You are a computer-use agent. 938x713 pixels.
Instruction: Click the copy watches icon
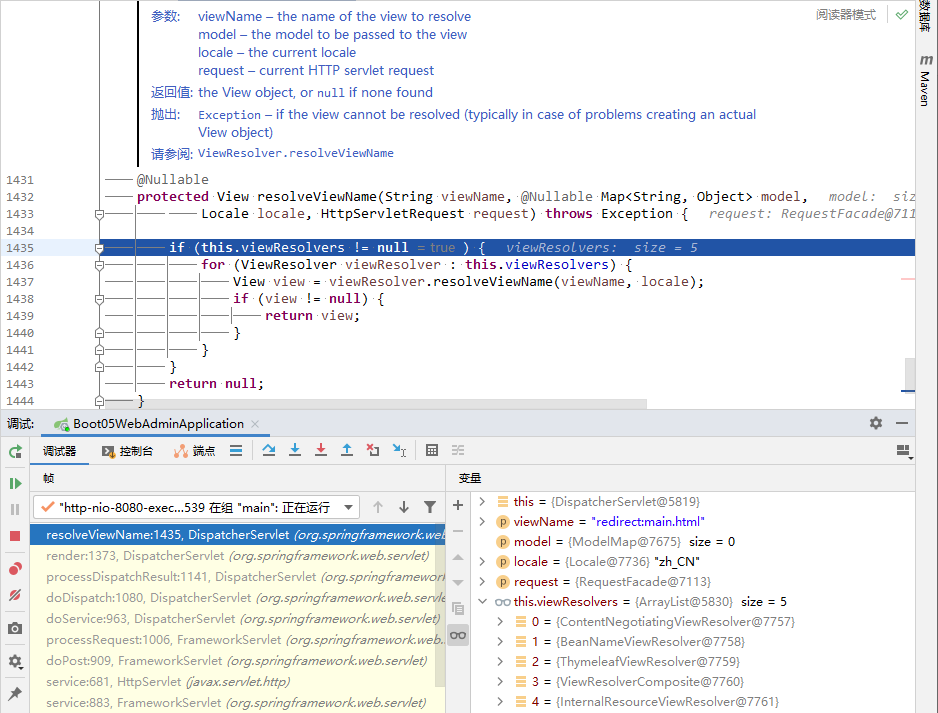coord(458,609)
